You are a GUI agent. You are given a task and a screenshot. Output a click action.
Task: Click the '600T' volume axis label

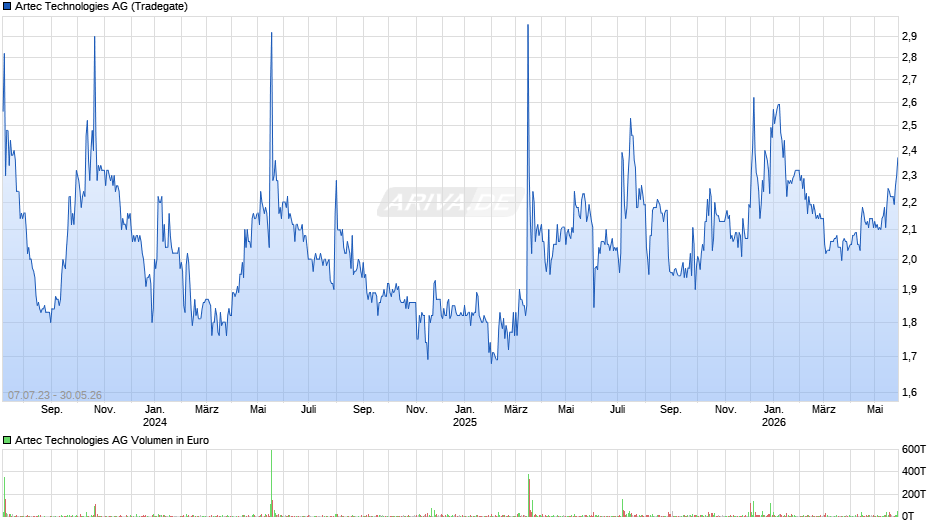(914, 449)
